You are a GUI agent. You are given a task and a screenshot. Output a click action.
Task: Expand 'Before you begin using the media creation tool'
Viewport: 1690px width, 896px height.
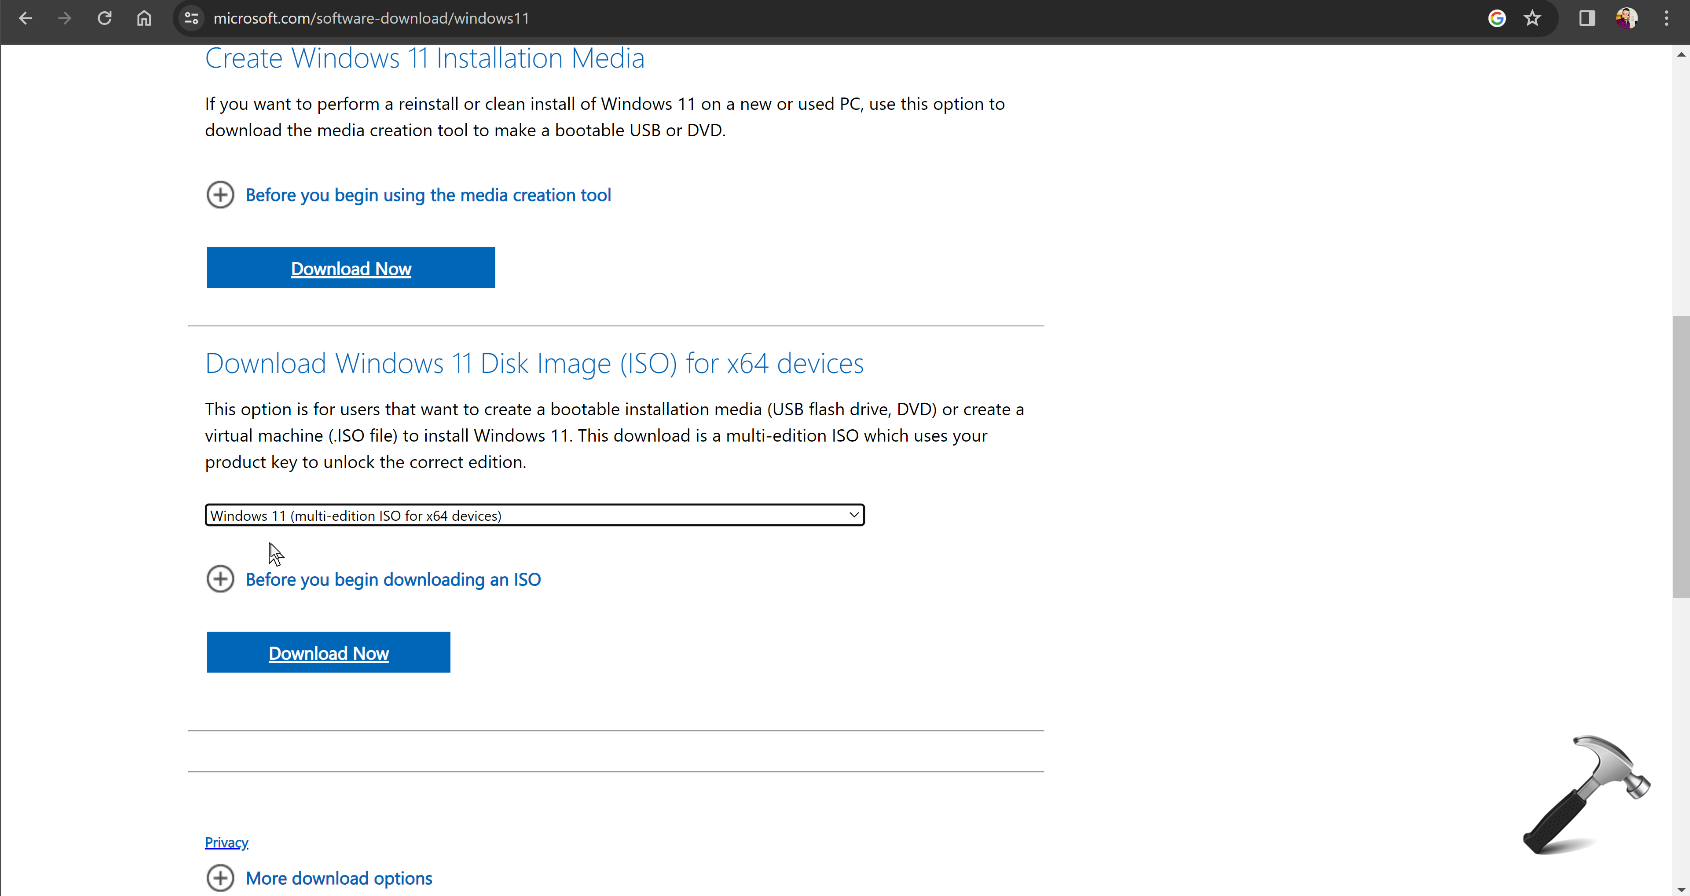[427, 195]
